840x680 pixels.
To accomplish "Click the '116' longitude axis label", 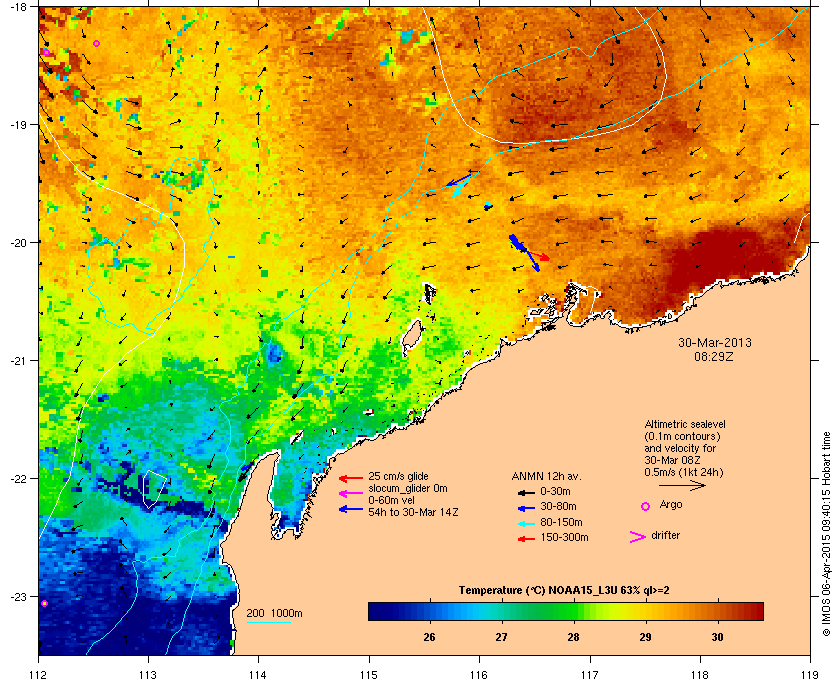I will [x=479, y=674].
